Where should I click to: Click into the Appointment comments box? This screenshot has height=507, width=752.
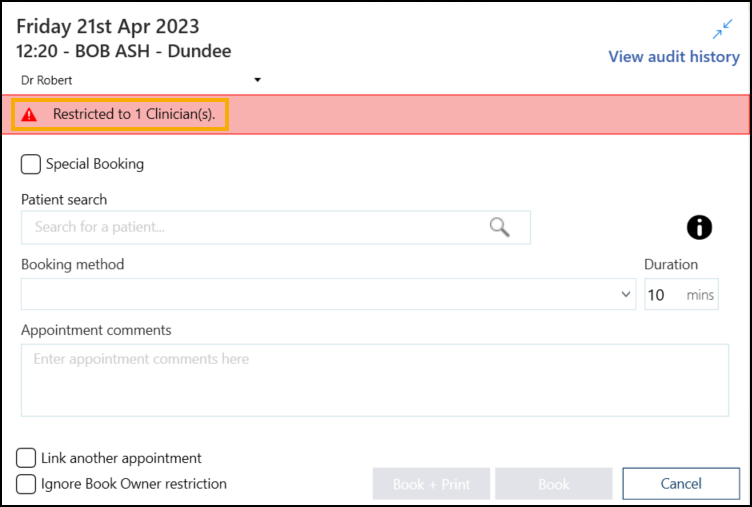click(x=374, y=380)
